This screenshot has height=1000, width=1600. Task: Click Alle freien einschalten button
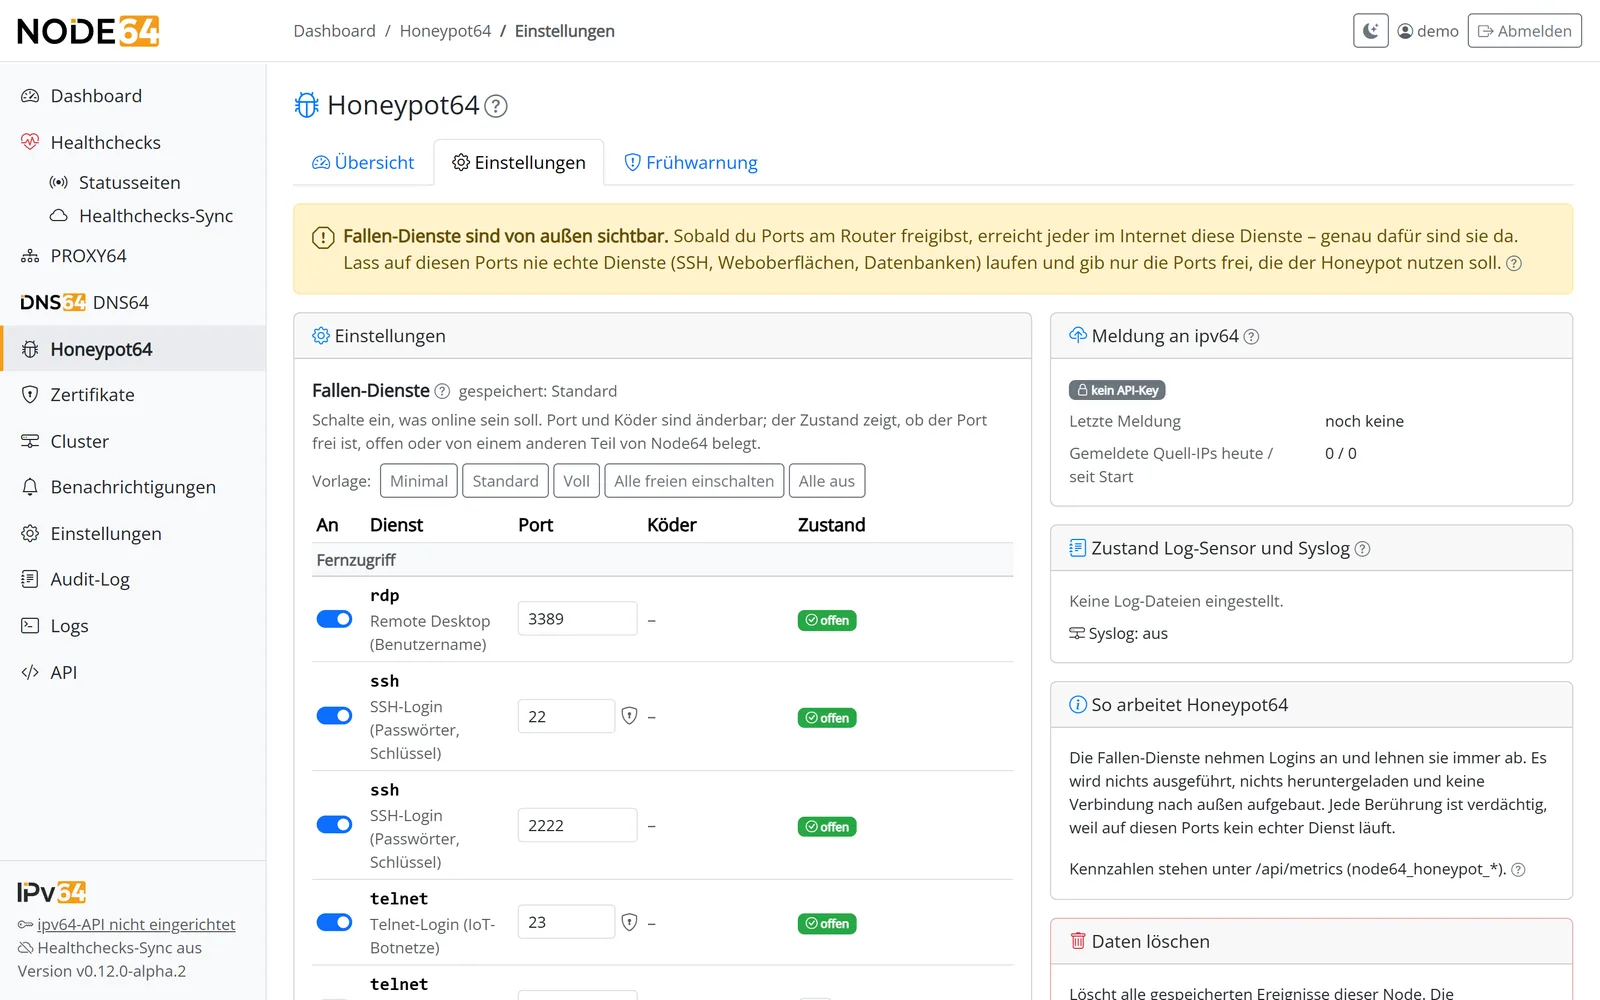click(x=694, y=481)
